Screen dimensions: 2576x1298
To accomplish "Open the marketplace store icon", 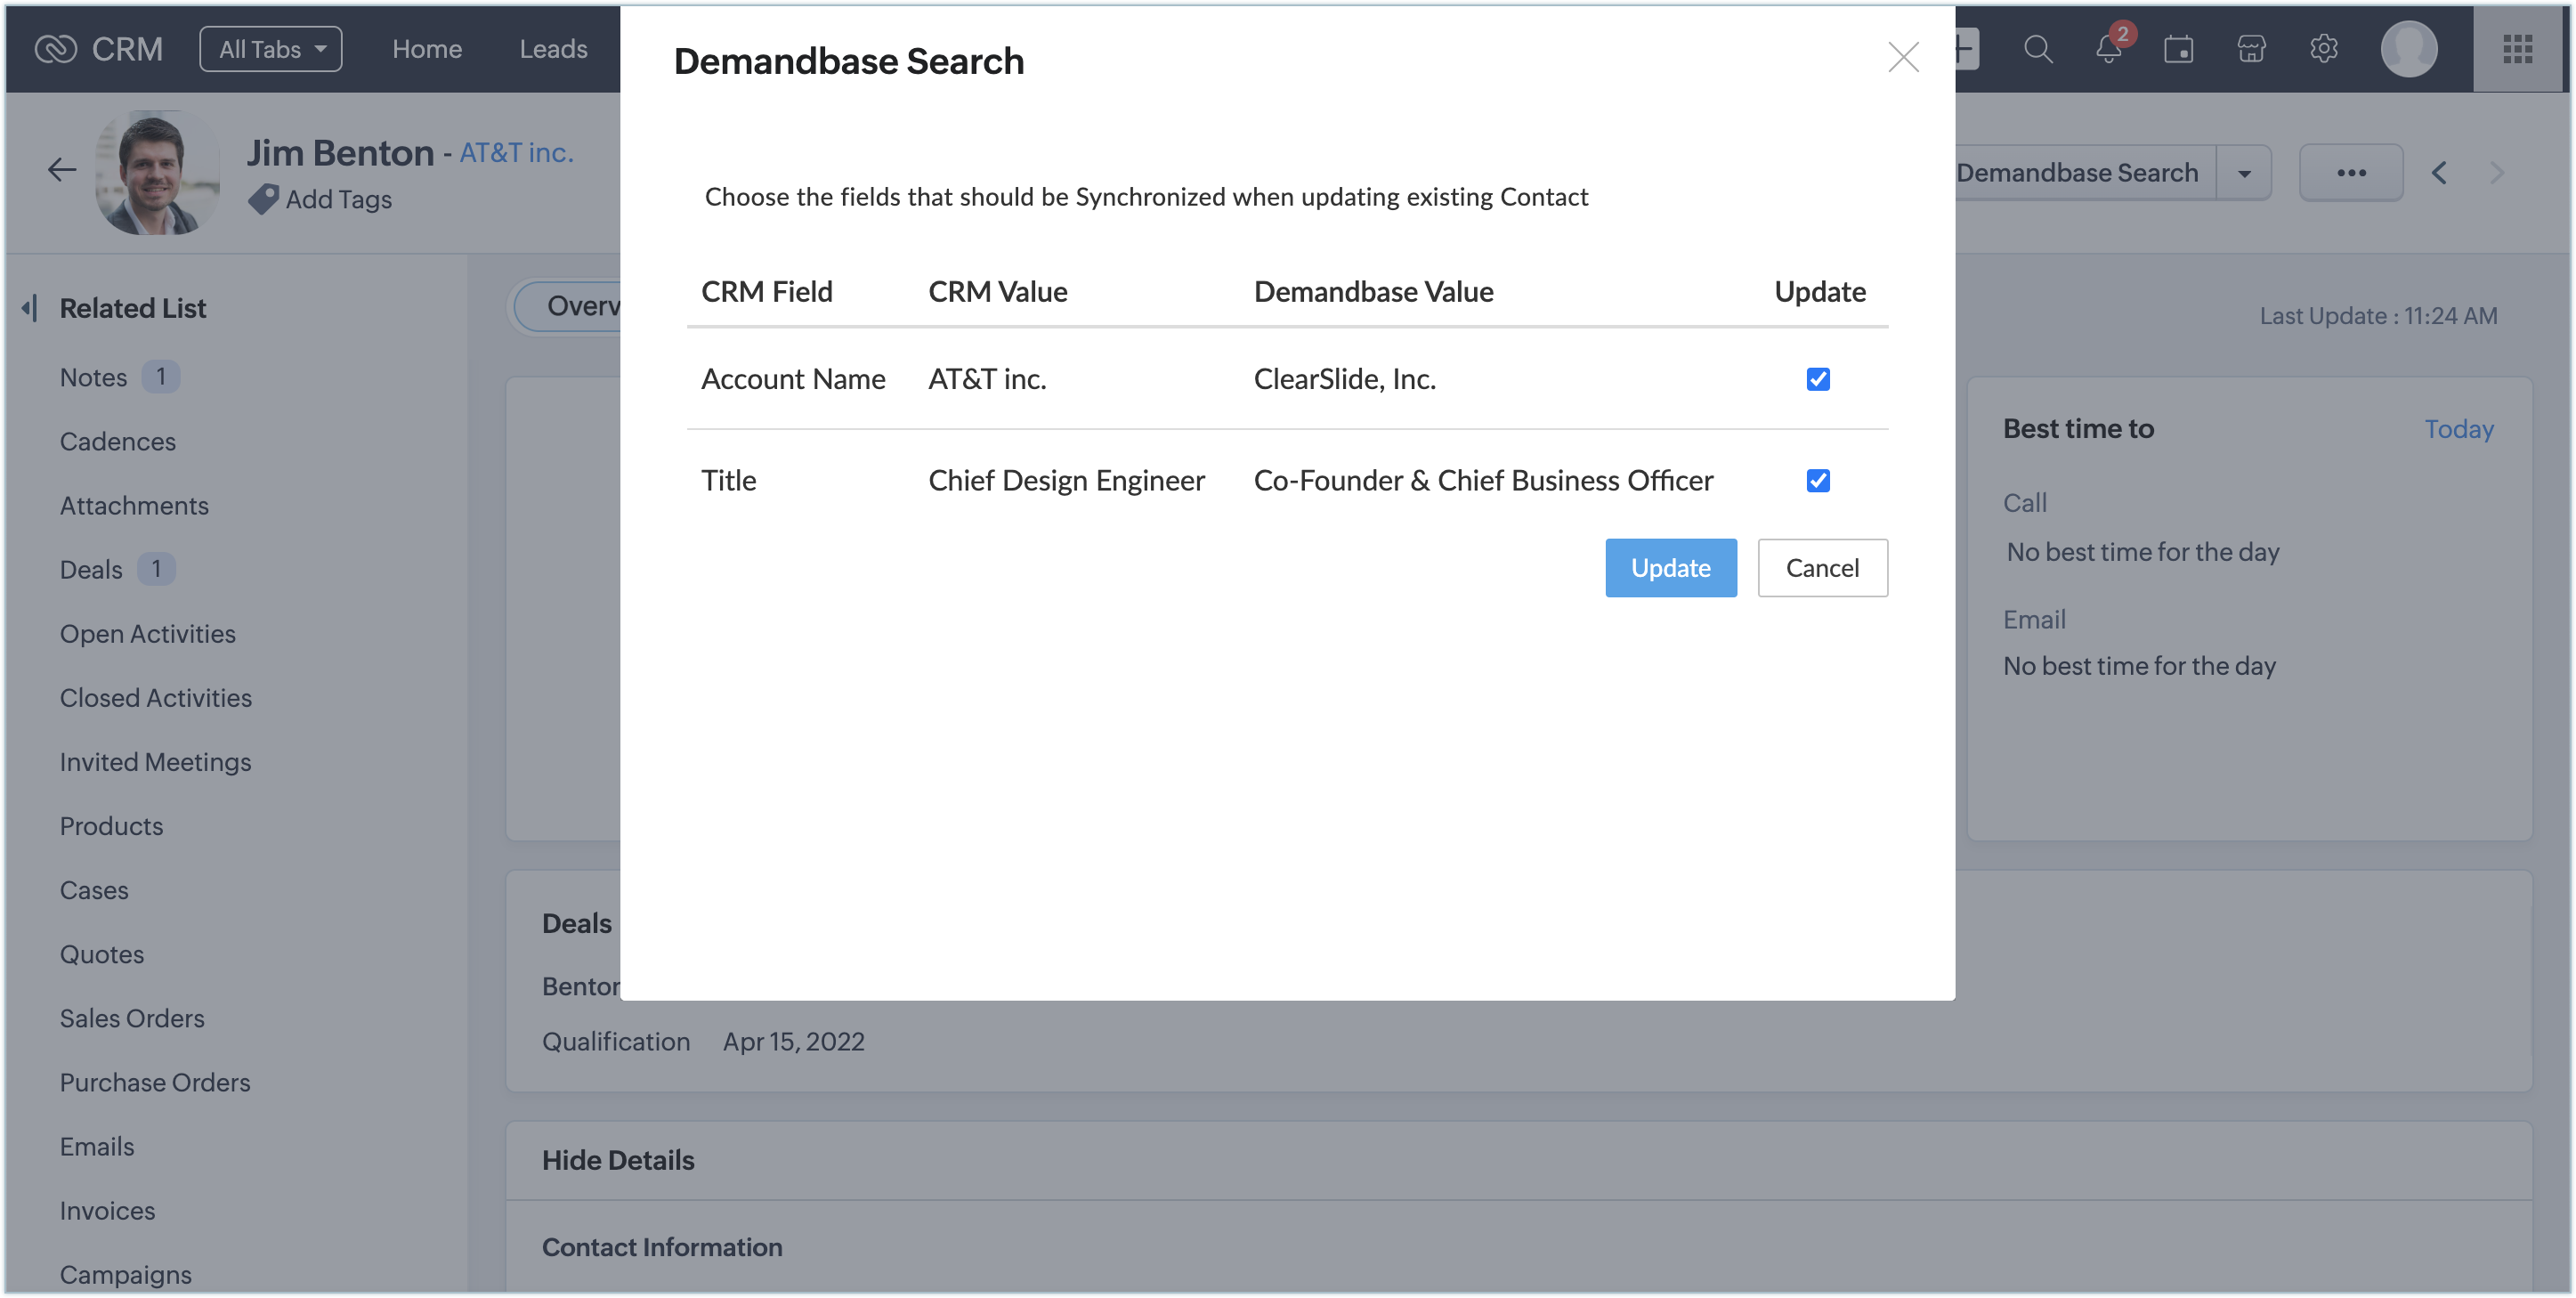I will pos(2251,49).
